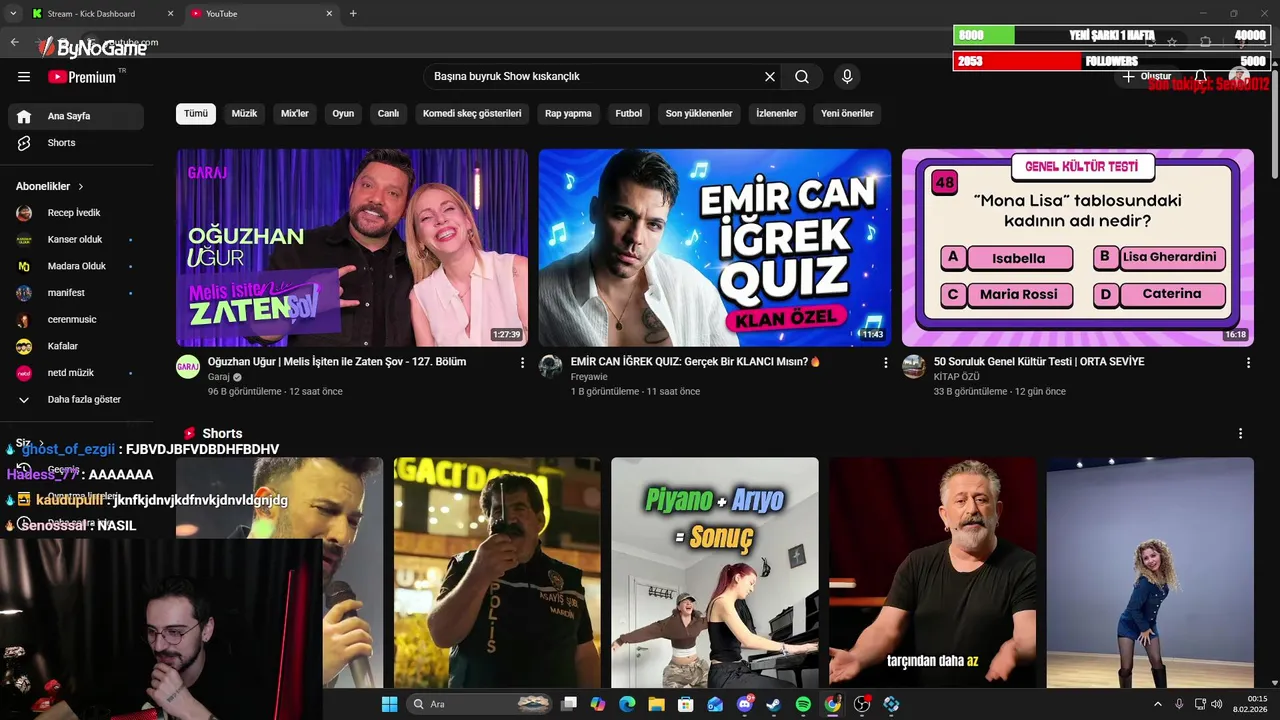Click the Garaj channel avatar
This screenshot has height=720, width=1280.
(188, 367)
